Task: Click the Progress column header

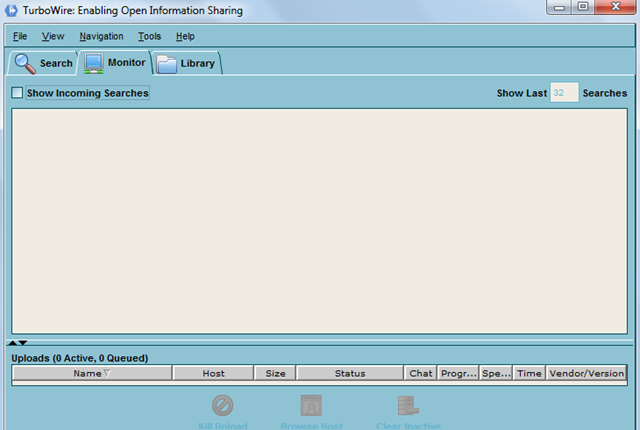Action: pos(458,373)
